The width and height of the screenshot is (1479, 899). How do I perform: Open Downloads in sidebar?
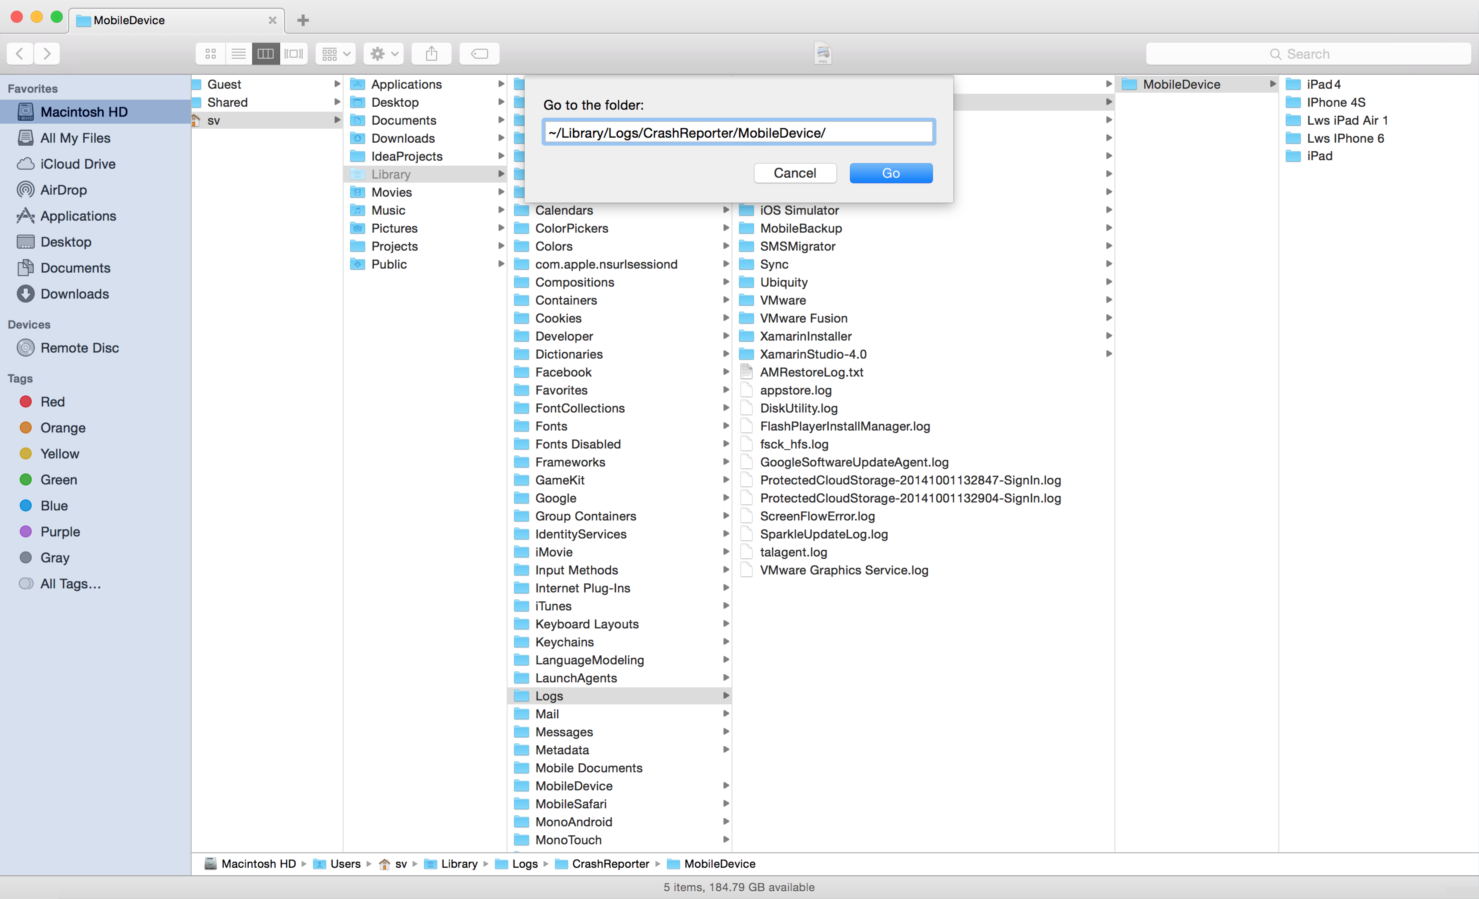pyautogui.click(x=75, y=294)
